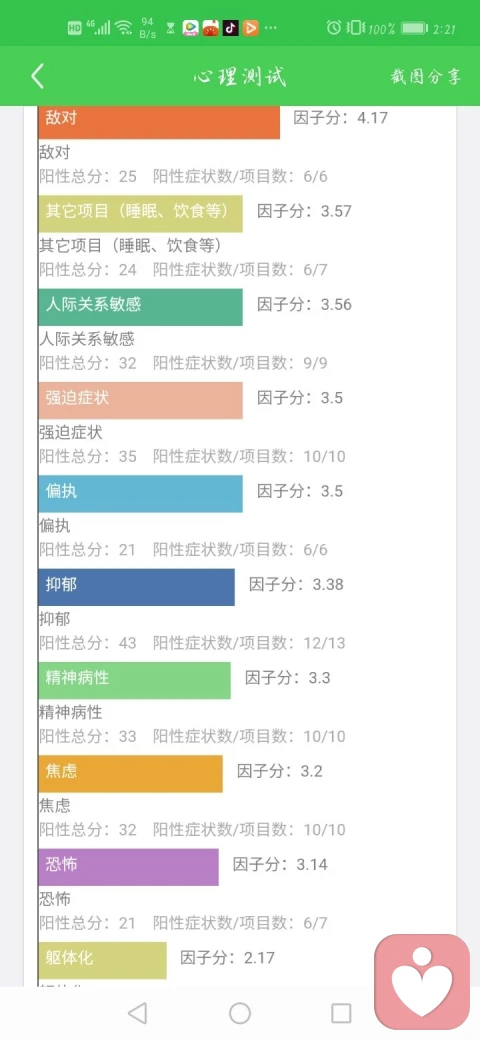Tap 截图分享 to share screenshot
480x1040 pixels.
click(x=425, y=77)
